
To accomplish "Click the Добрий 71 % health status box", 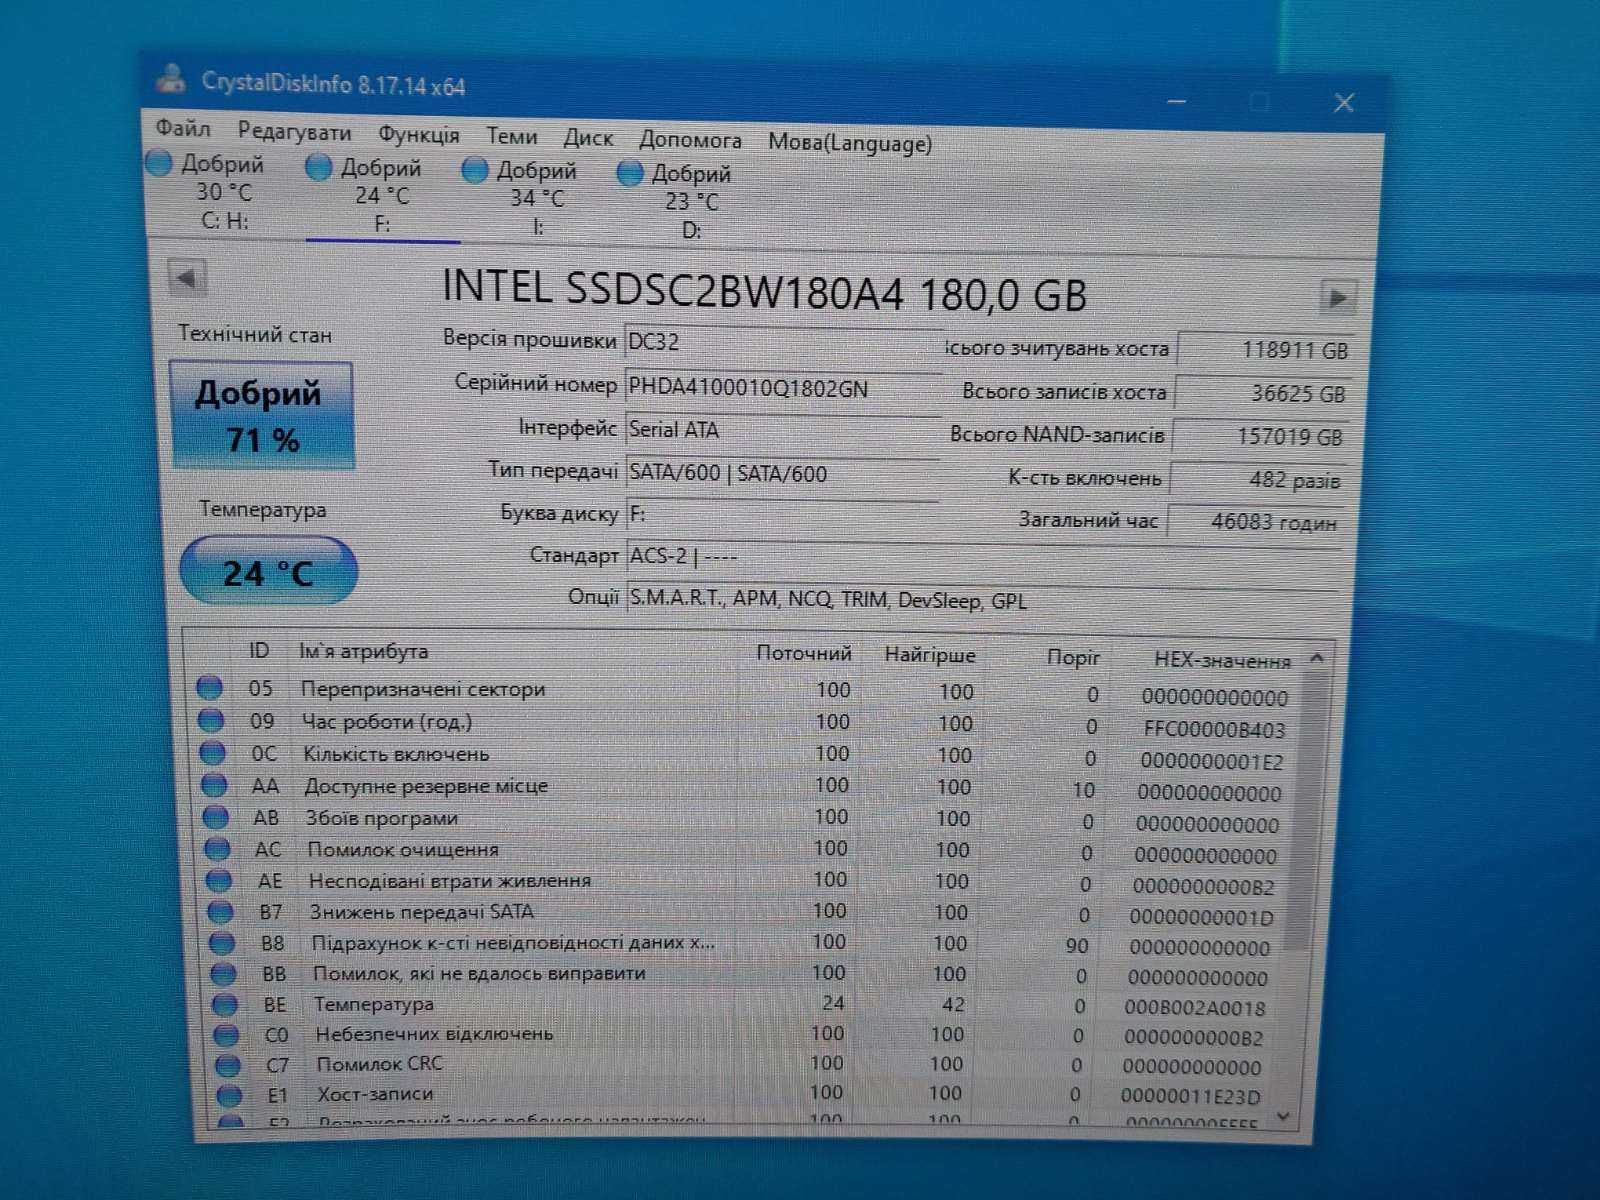I will tap(262, 415).
